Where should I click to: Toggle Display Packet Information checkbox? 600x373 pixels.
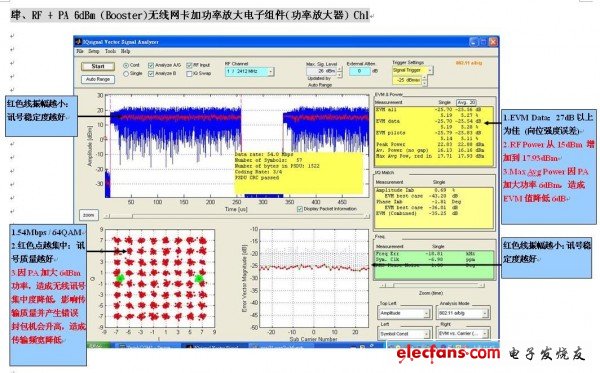(x=300, y=209)
